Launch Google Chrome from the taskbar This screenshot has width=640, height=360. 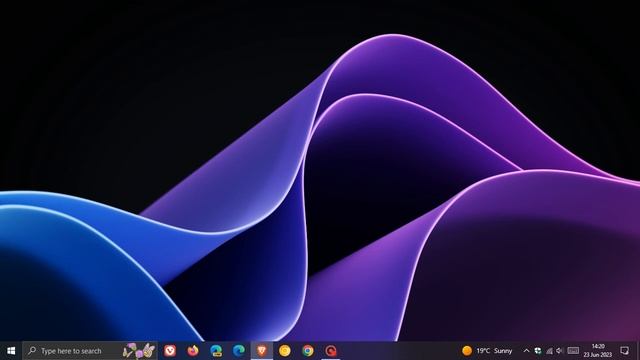tap(308, 351)
